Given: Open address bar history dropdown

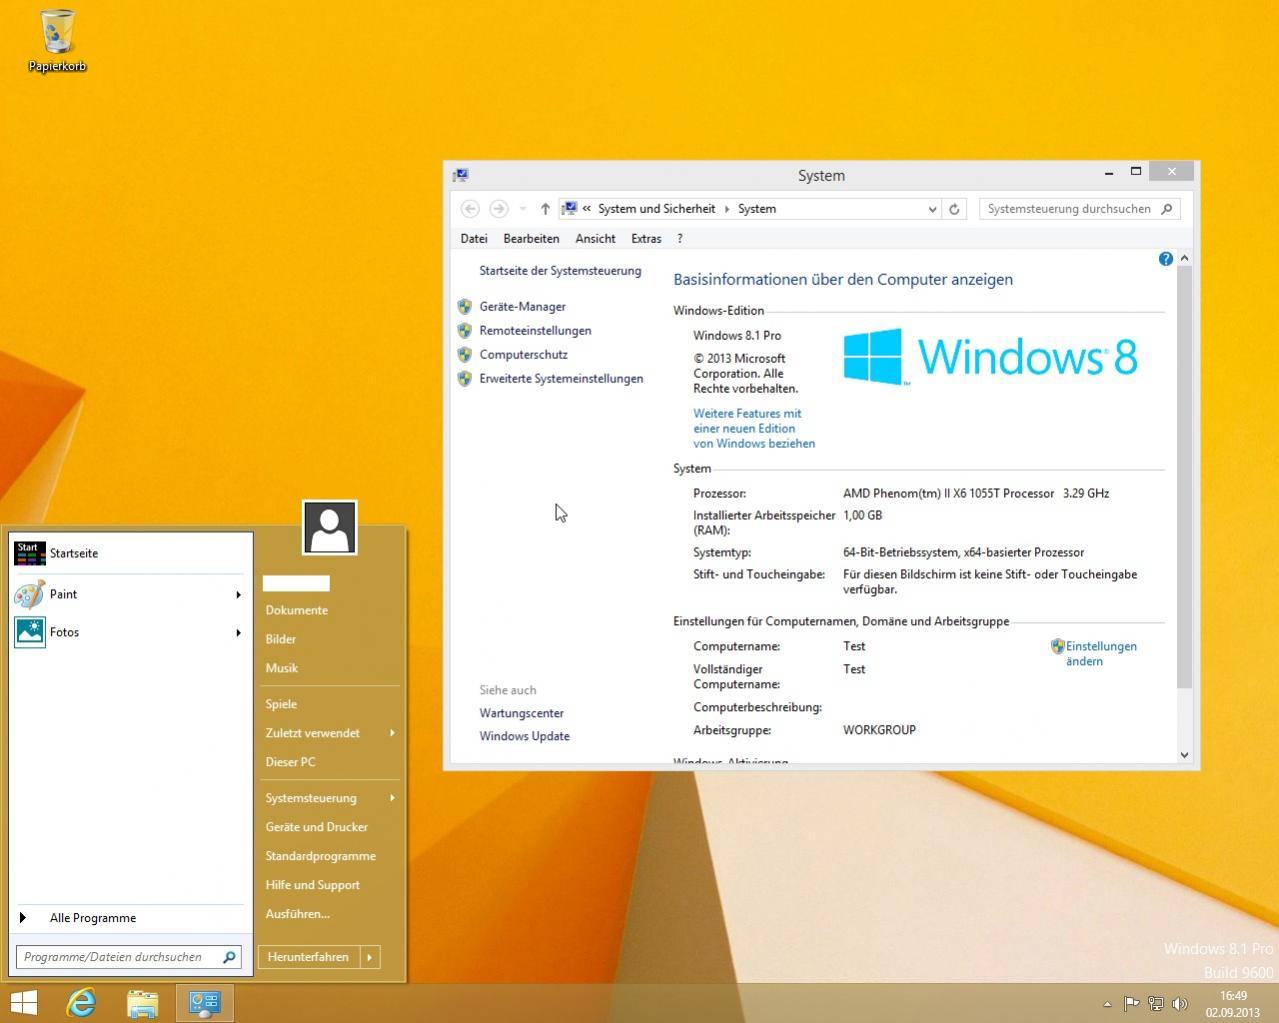Looking at the screenshot, I should [x=932, y=209].
